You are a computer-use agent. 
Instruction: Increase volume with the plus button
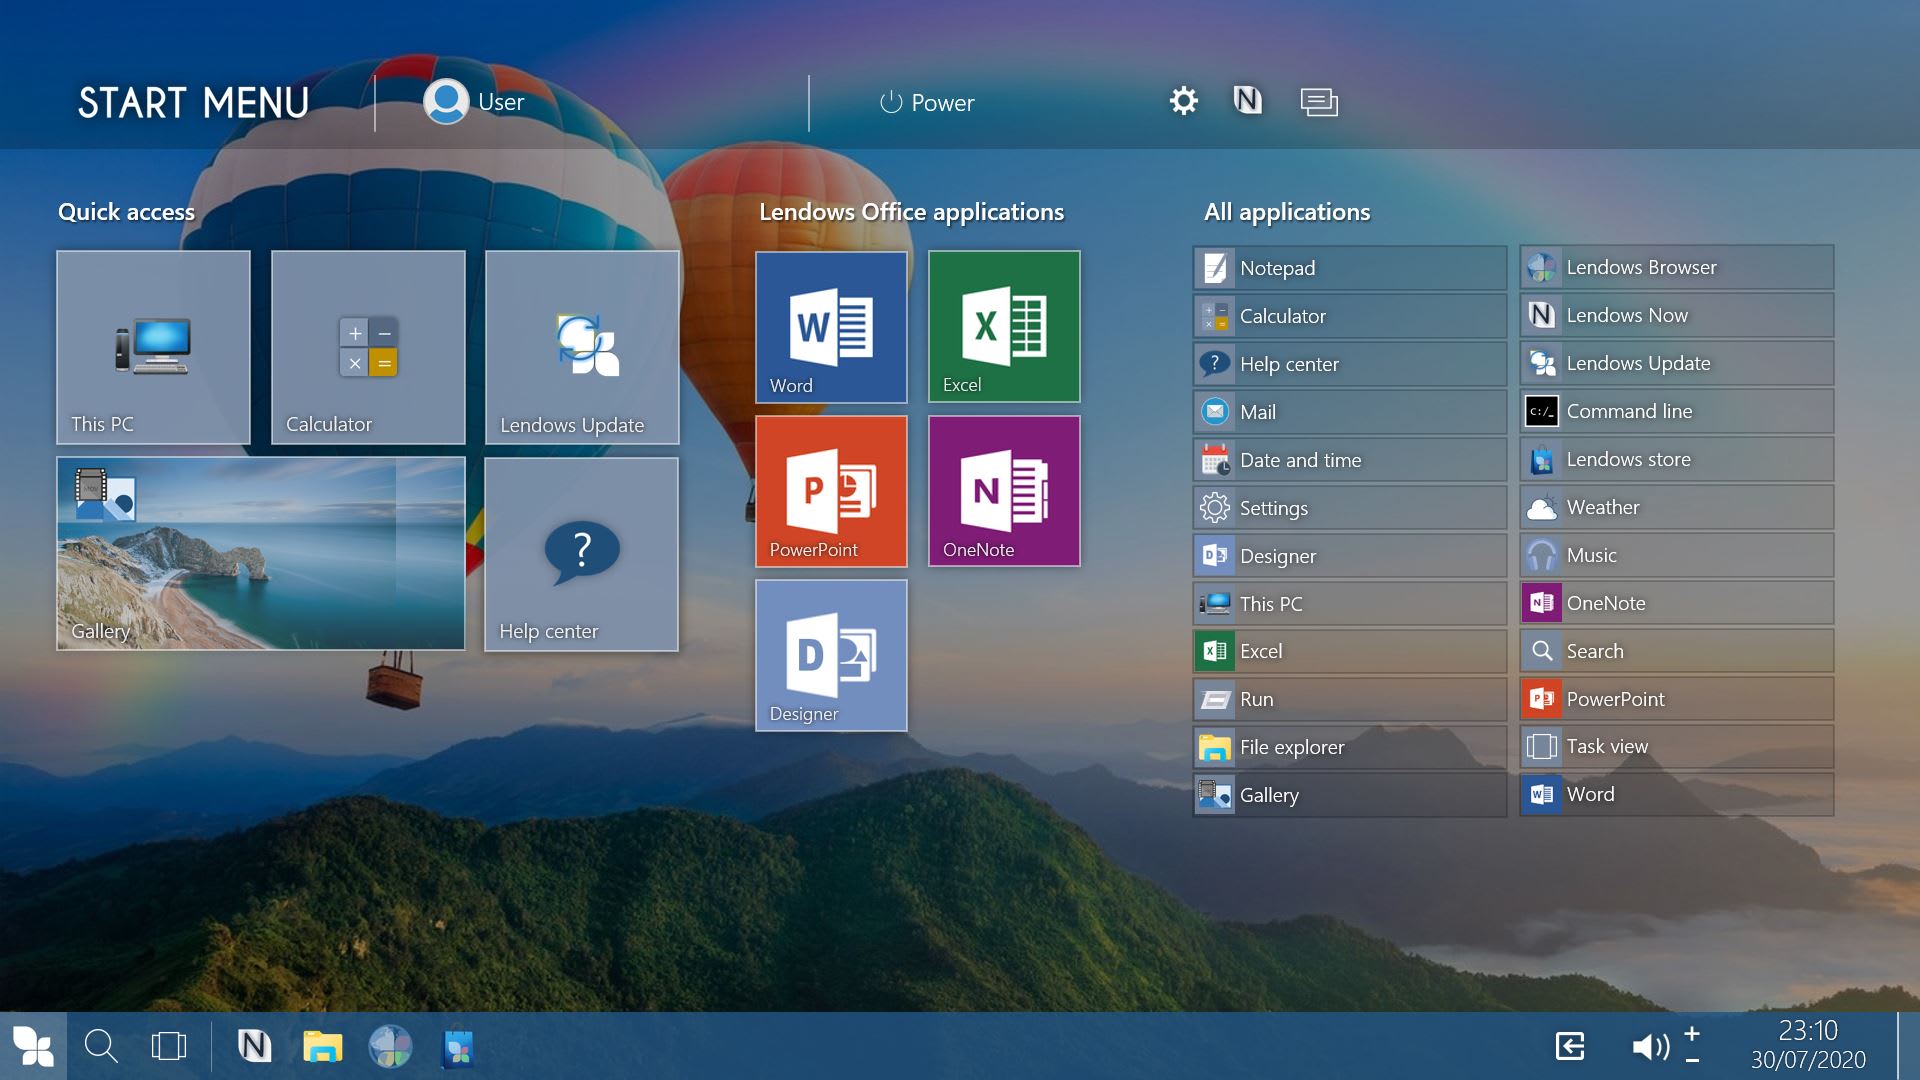click(1692, 1033)
